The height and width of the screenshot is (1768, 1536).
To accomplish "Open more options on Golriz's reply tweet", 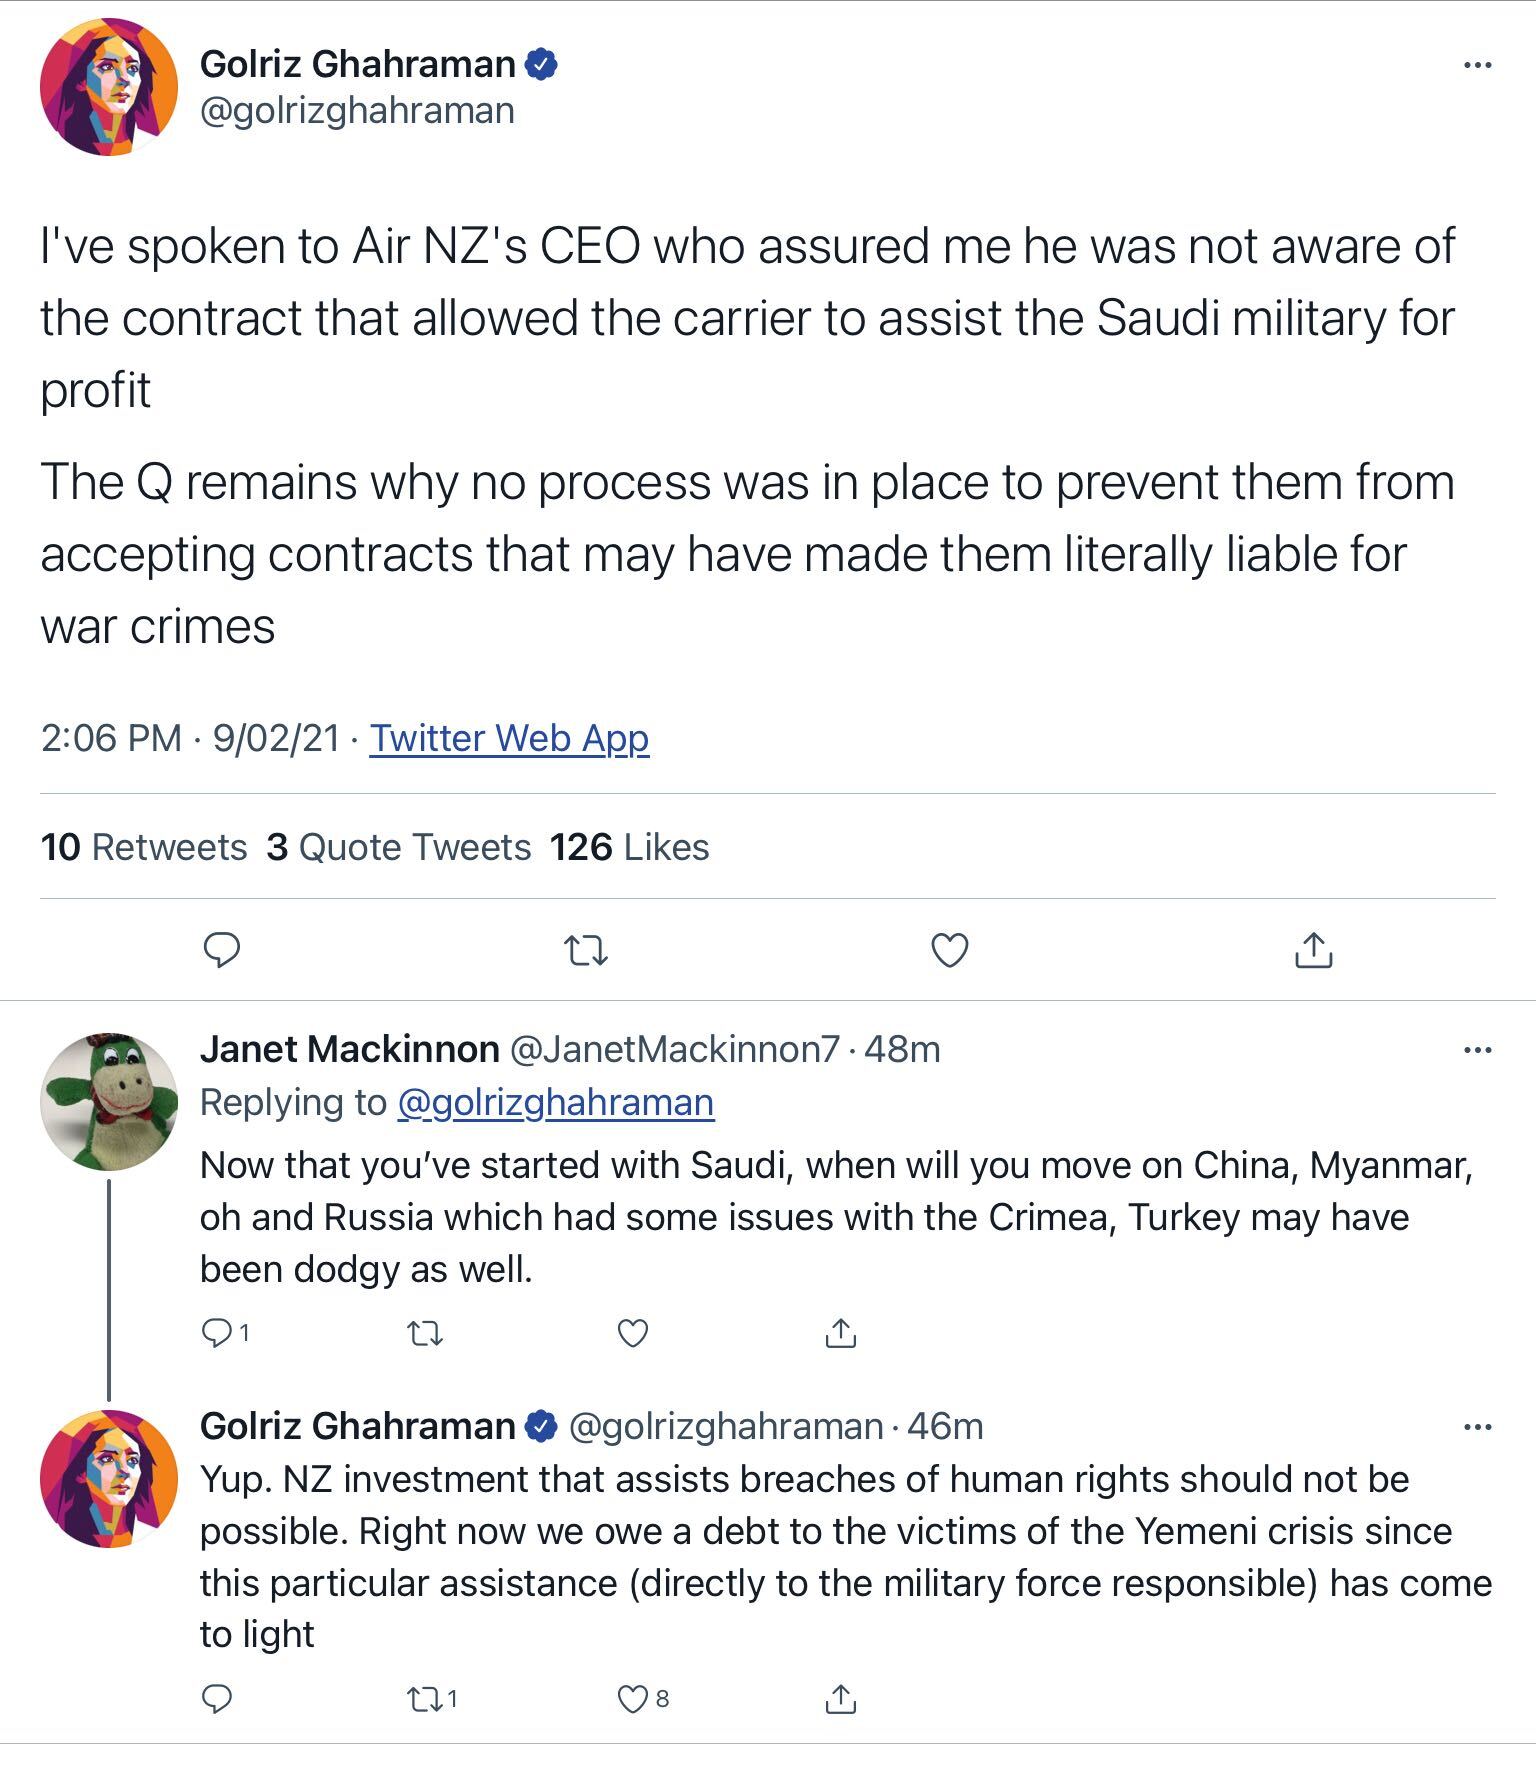I will coord(1477,1426).
